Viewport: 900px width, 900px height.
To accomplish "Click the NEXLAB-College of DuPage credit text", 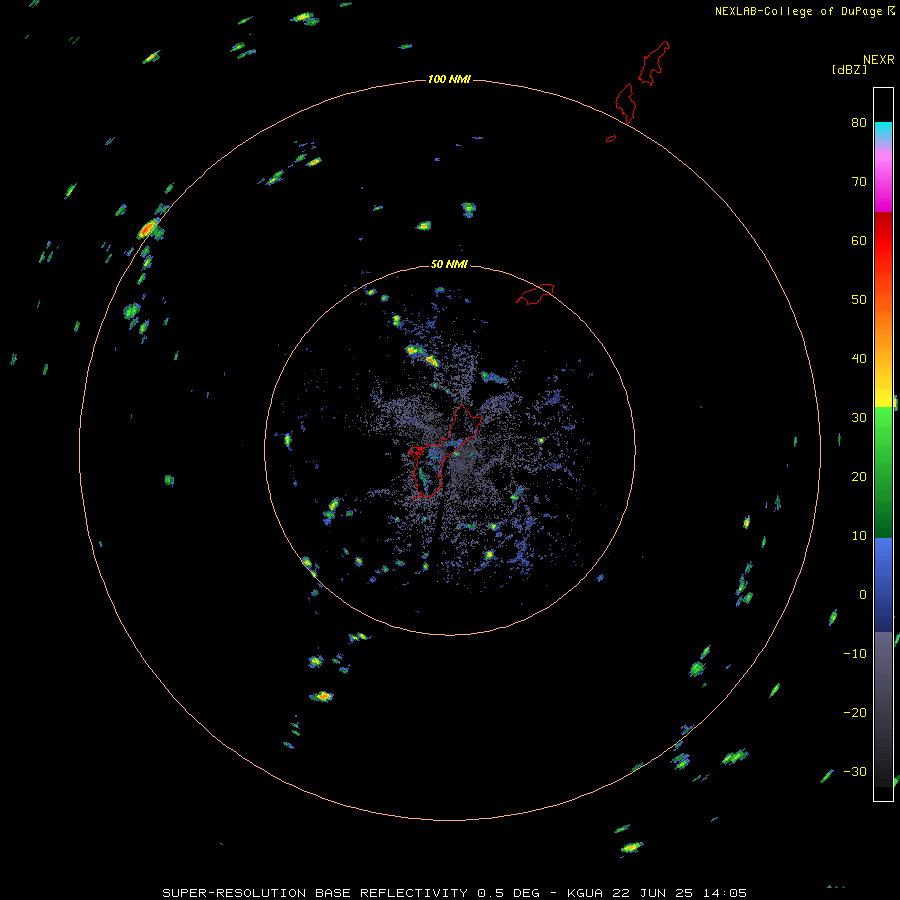I will pyautogui.click(x=799, y=11).
